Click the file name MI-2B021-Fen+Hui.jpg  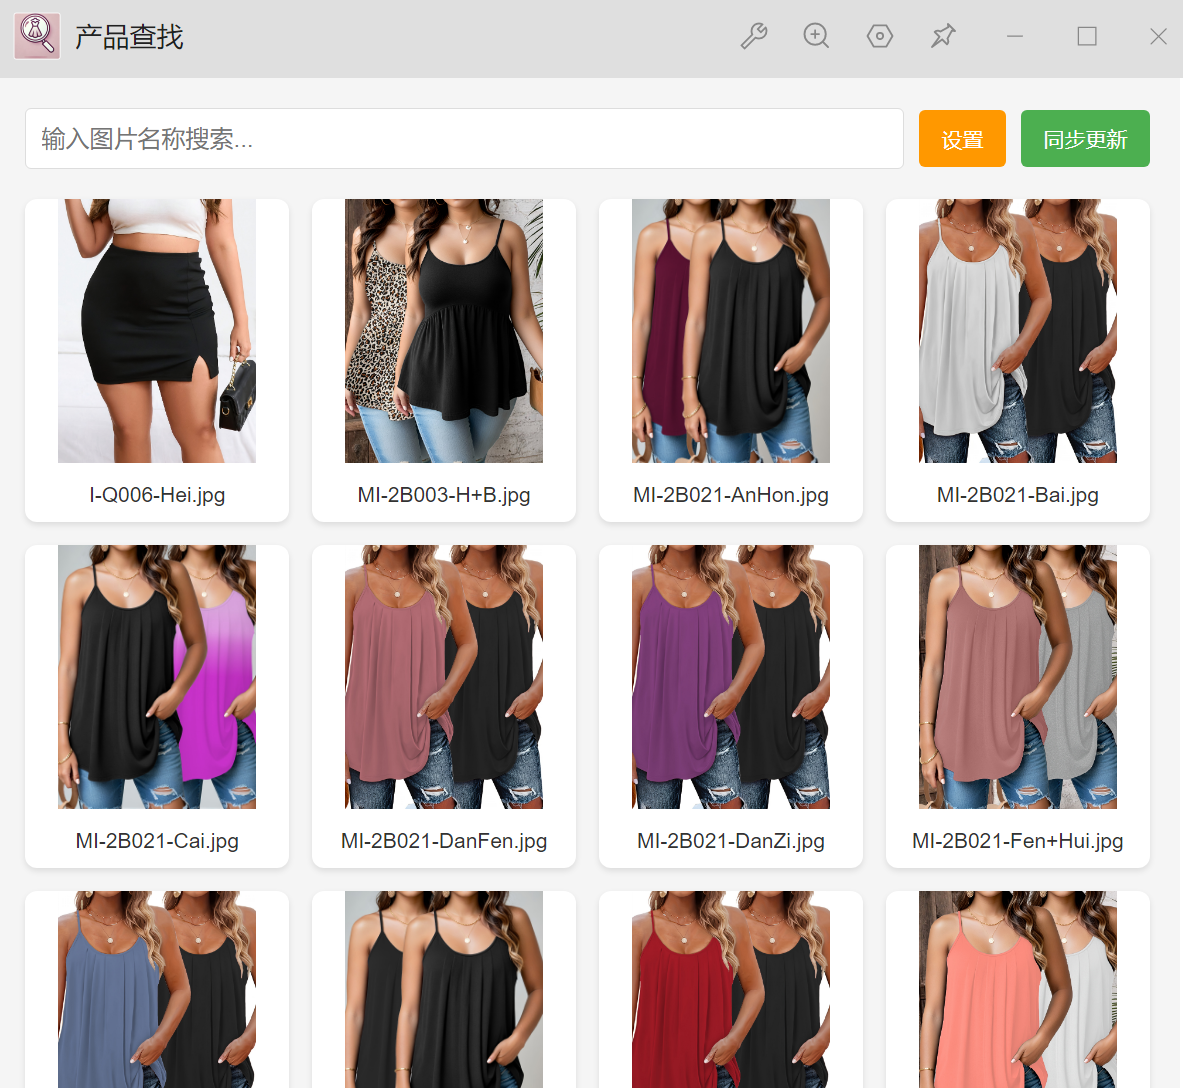coord(1018,841)
